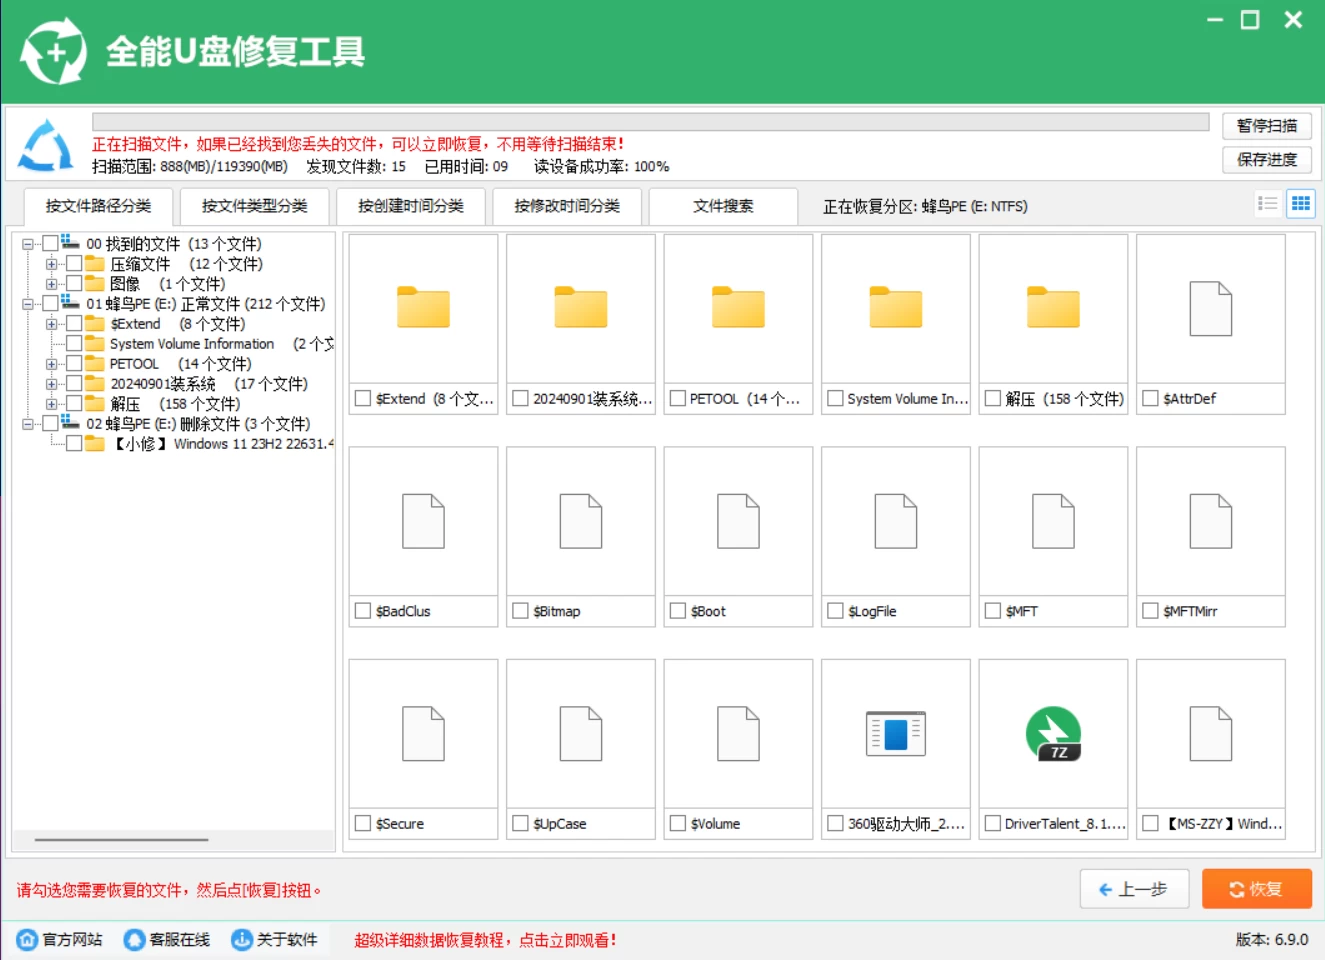This screenshot has width=1325, height=960.
Task: Open the 按修改时间分类 tab
Action: (x=567, y=206)
